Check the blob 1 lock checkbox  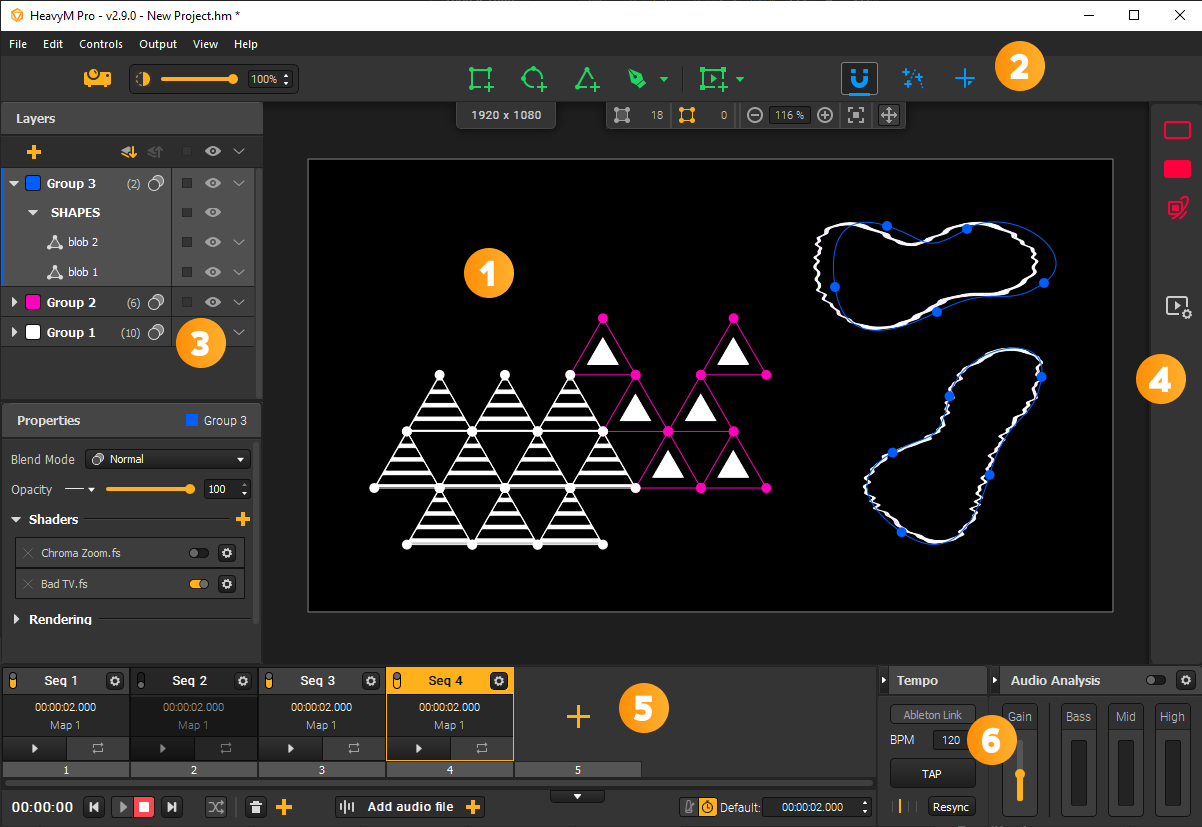(186, 272)
